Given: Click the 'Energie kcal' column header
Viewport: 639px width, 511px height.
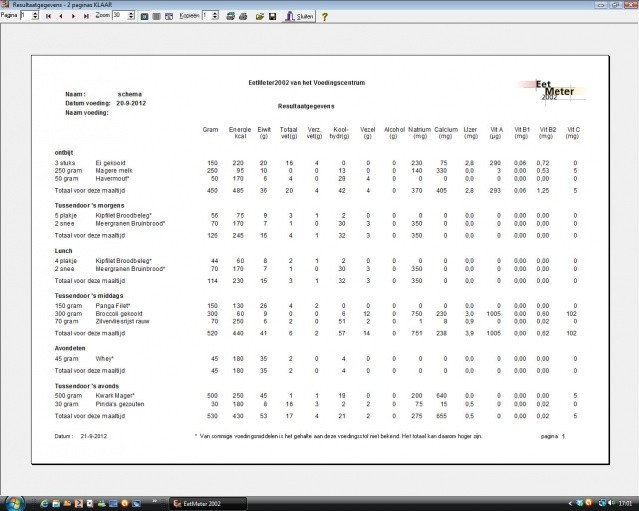Looking at the screenshot, I should pyautogui.click(x=240, y=133).
